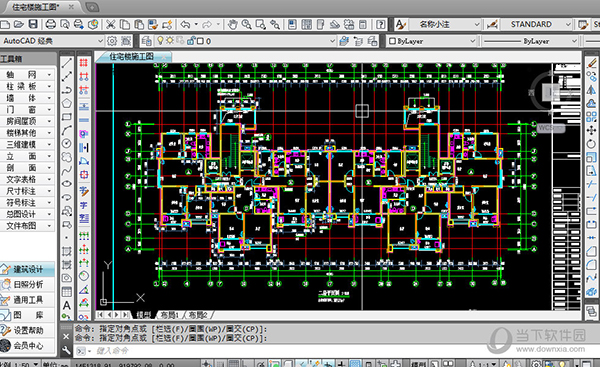Click the Undo arrow icon
The height and width of the screenshot is (367, 600).
185,24
